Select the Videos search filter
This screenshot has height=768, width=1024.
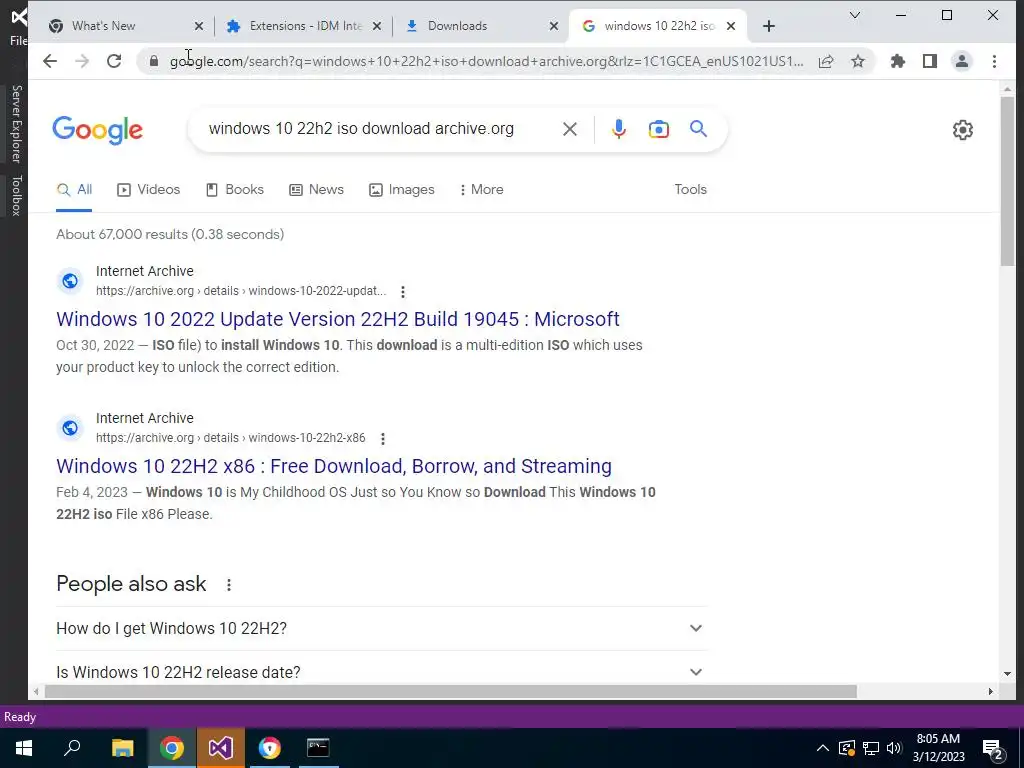(148, 190)
